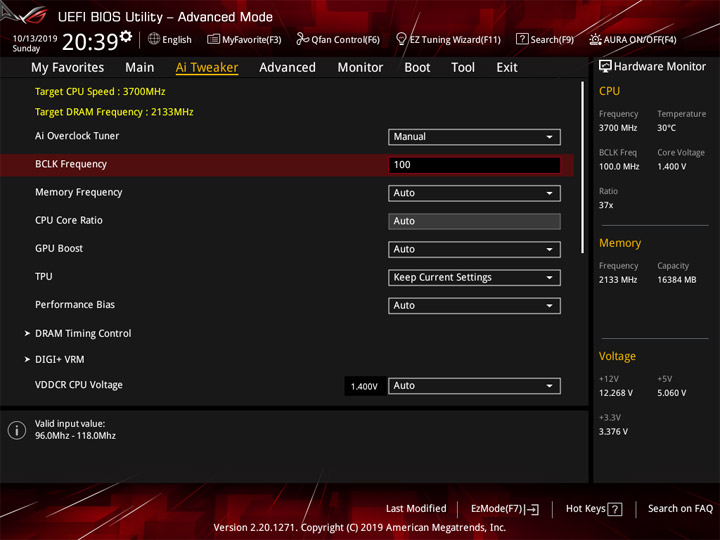Click the EzMode exit arrow icon
The width and height of the screenshot is (720, 540).
click(533, 509)
